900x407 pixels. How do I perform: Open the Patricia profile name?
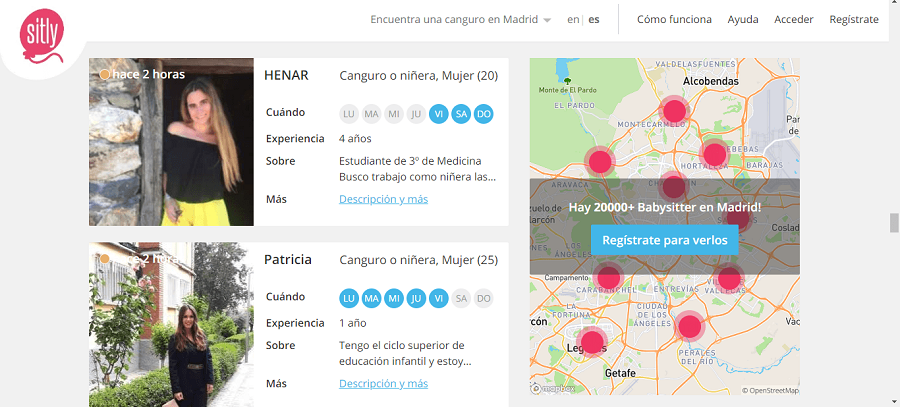[x=288, y=259]
